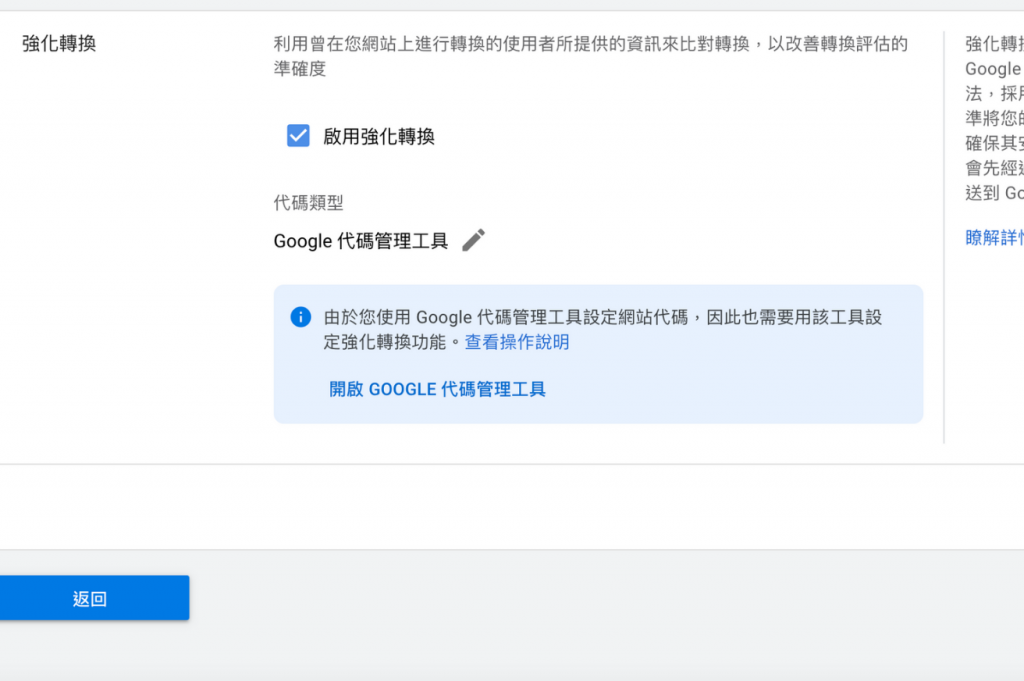Click the blue info icon in the notice
This screenshot has width=1024, height=681.
pyautogui.click(x=300, y=317)
